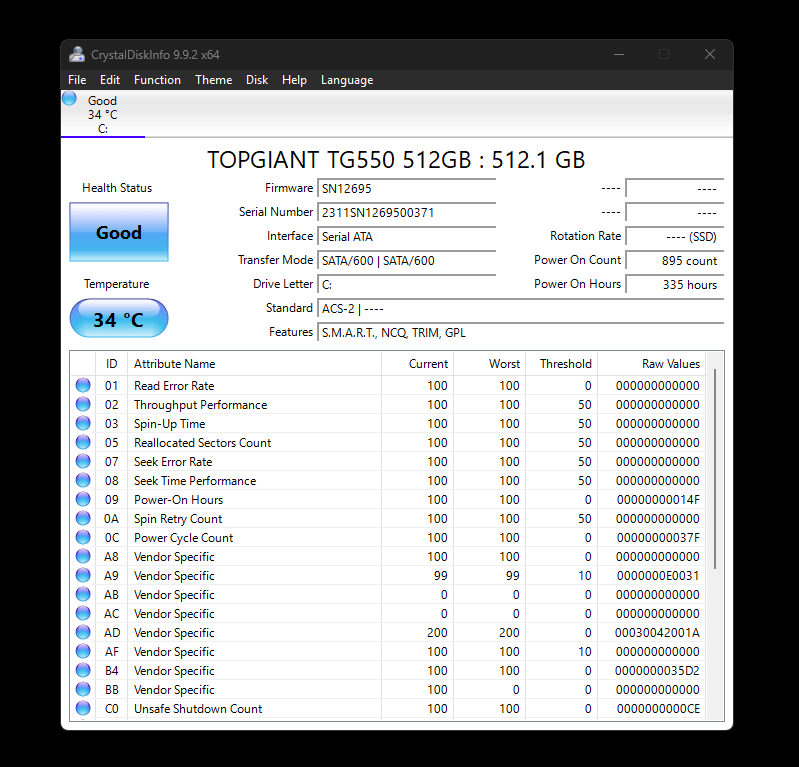Screen dimensions: 799x767
Task: Click raw value 00000000037F
Action: tap(658, 538)
